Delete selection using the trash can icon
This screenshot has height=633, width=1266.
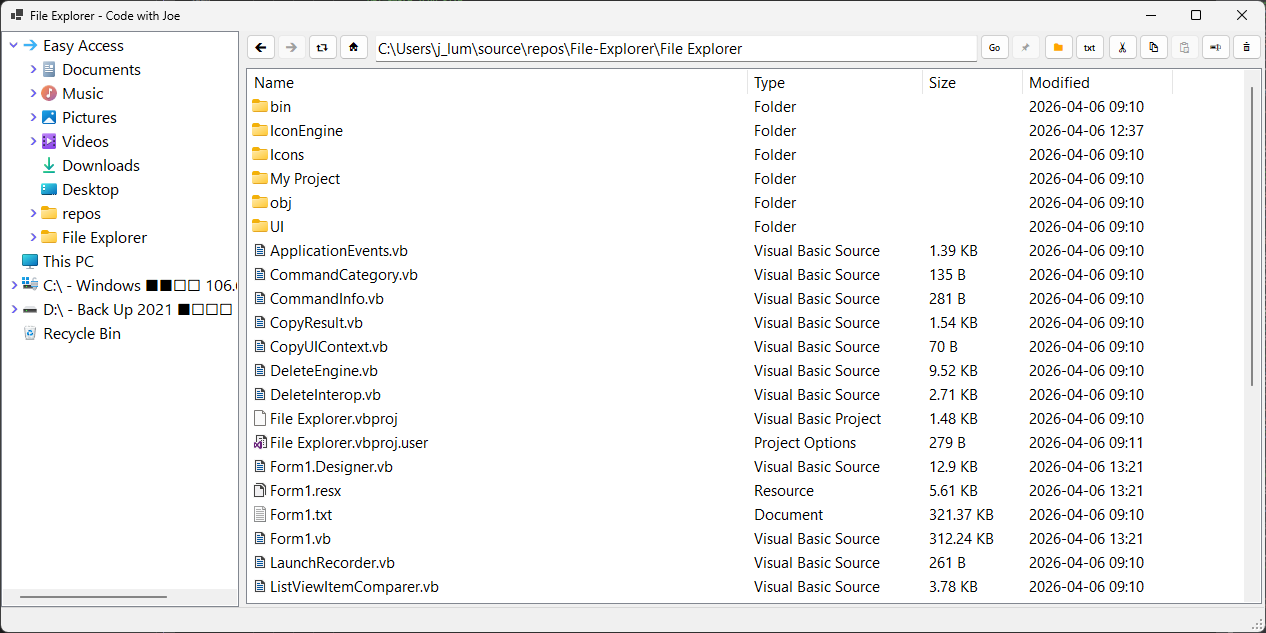pos(1246,47)
